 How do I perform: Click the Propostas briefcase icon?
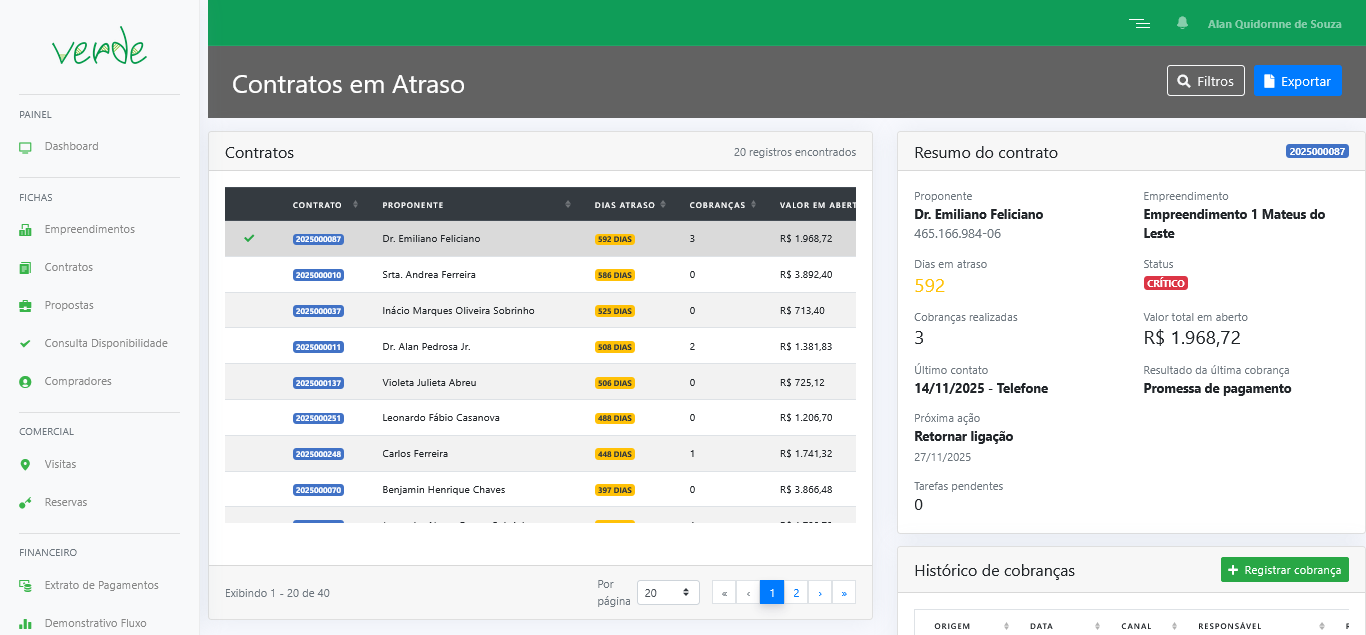[25, 306]
